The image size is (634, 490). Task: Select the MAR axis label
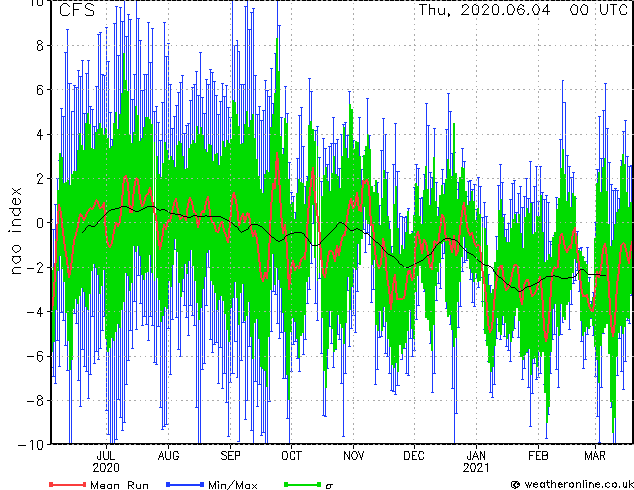tap(595, 456)
